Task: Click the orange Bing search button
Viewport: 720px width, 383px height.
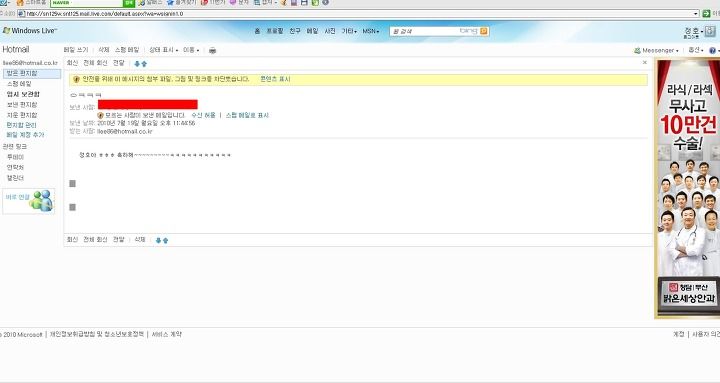Action: click(484, 31)
